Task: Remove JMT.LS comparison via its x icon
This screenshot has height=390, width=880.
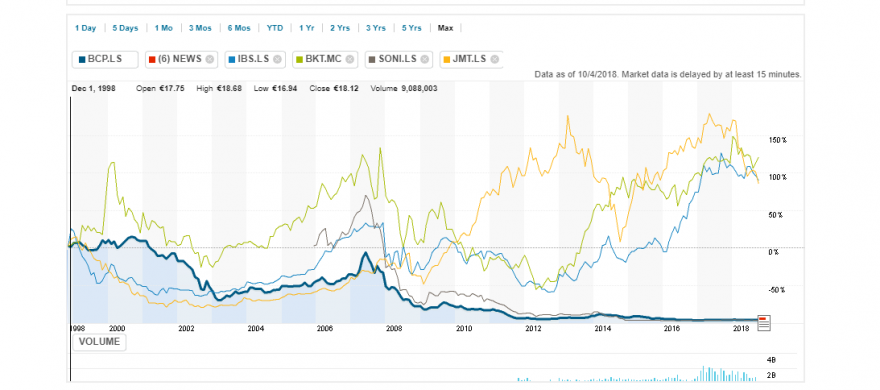Action: tap(494, 59)
